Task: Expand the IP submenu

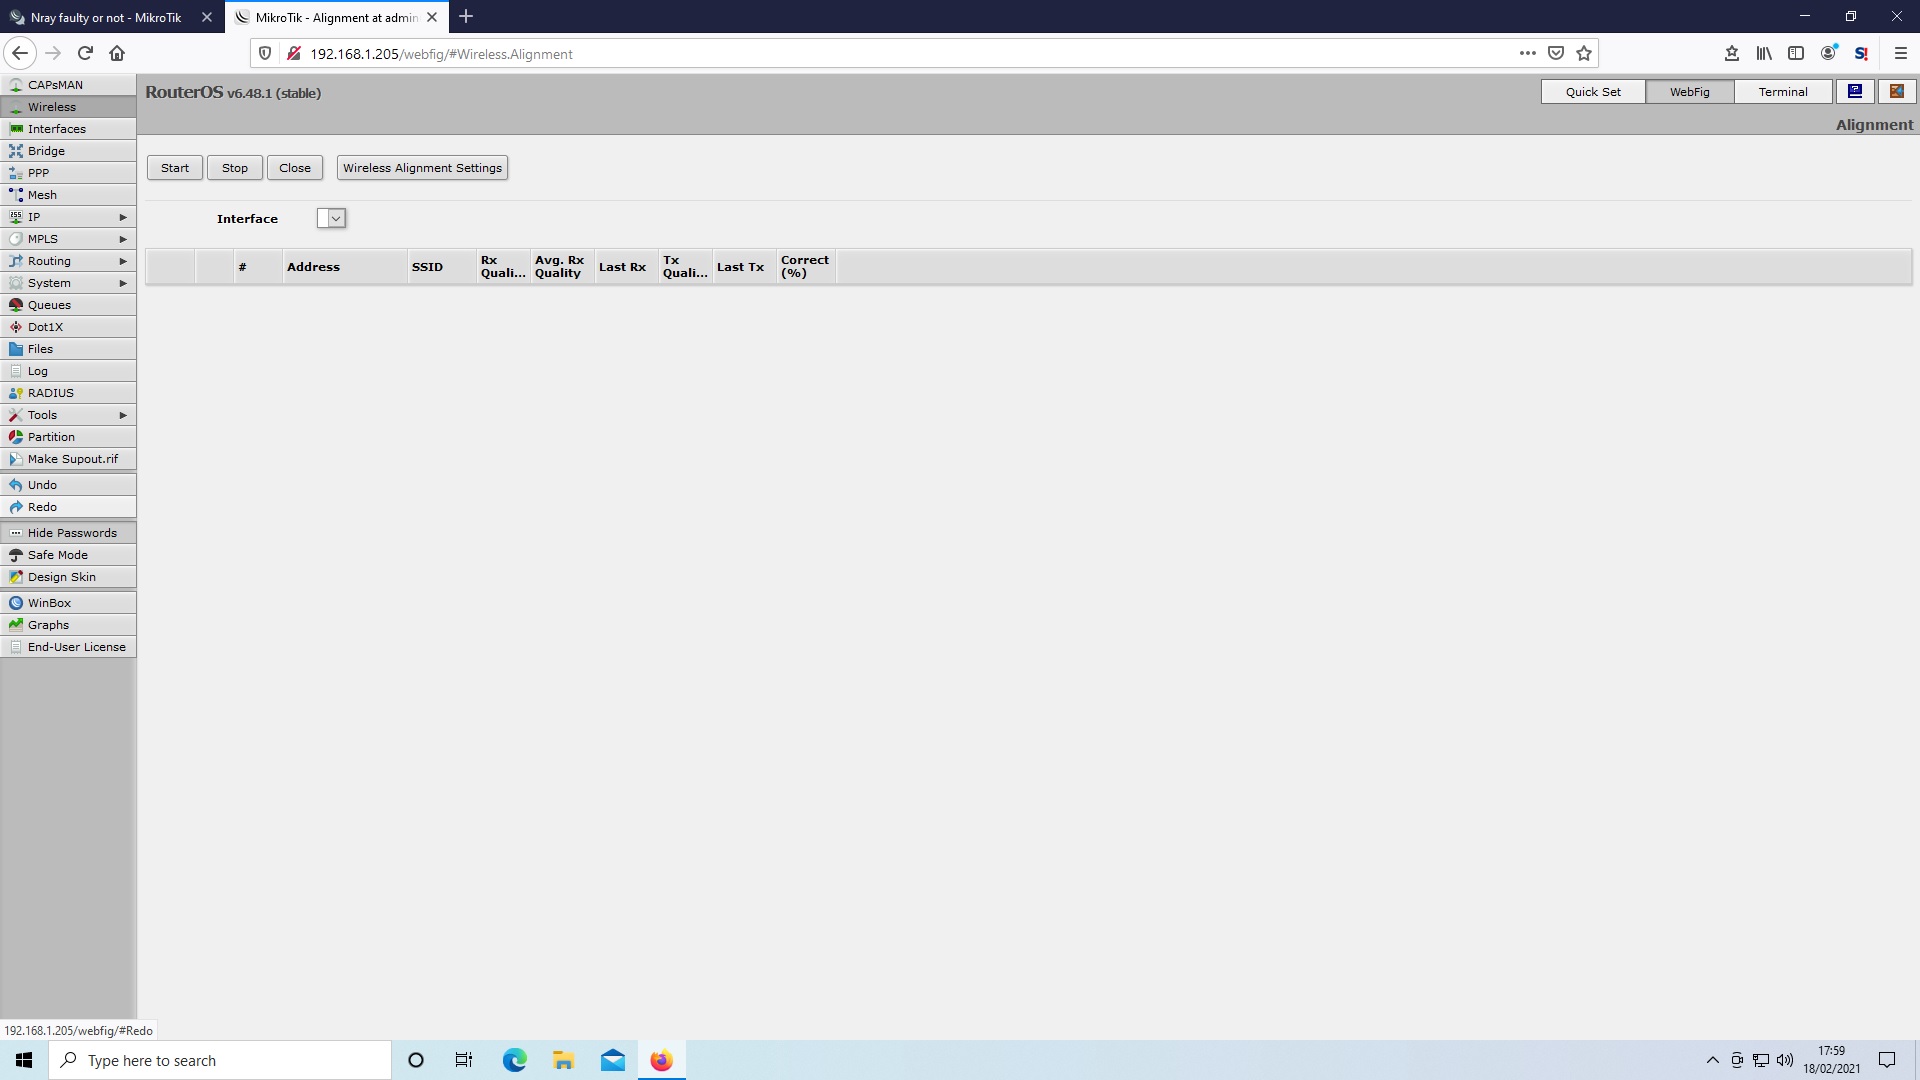Action: [x=123, y=217]
